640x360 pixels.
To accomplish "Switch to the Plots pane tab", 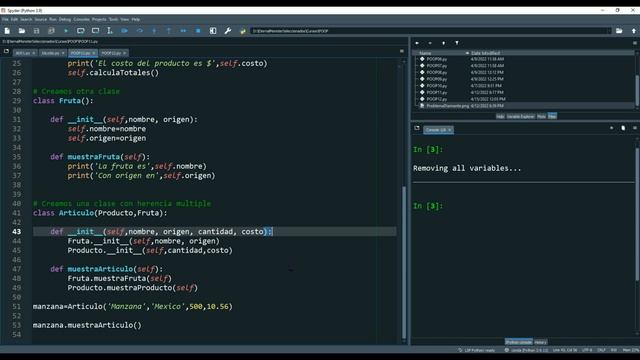I will pos(541,116).
